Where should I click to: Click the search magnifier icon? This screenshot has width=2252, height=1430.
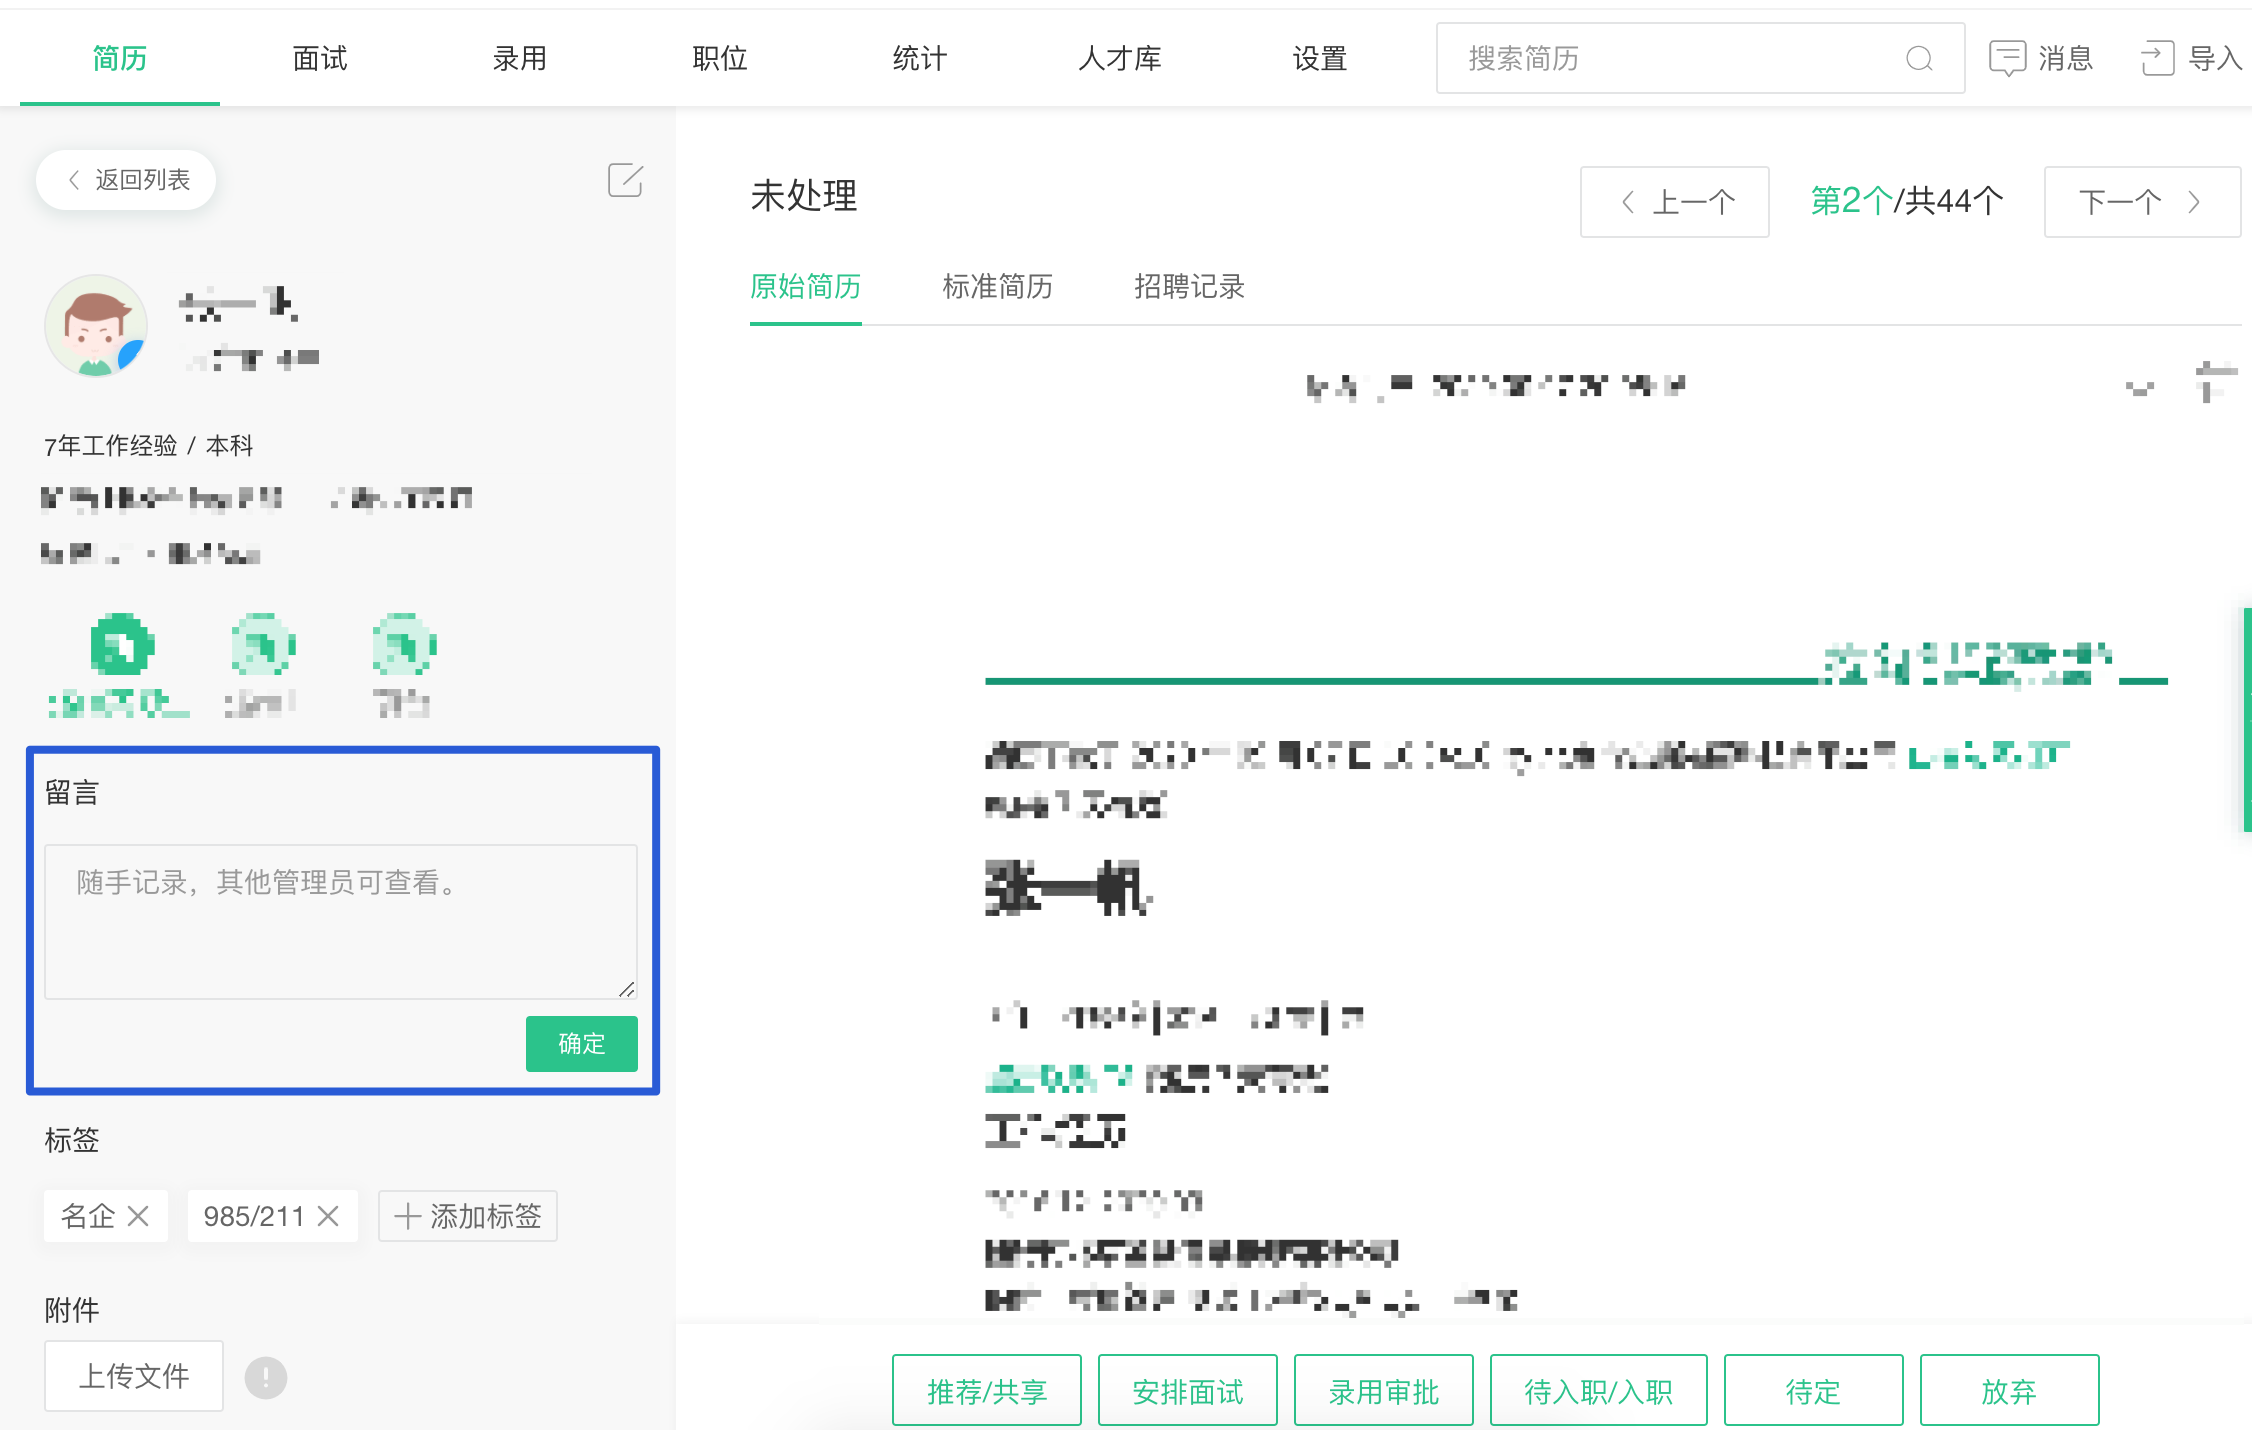pos(1918,59)
